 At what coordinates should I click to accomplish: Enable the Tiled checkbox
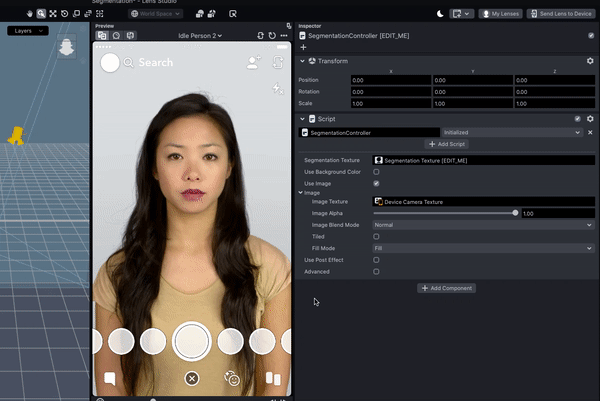click(x=376, y=236)
